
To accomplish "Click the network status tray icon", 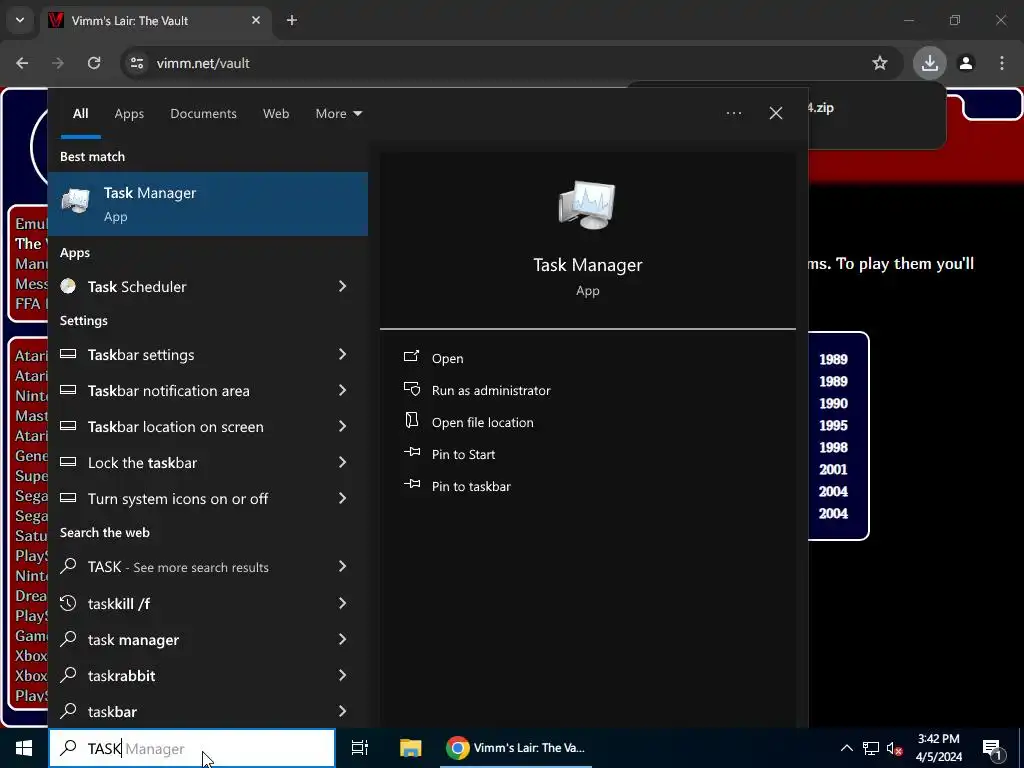I will click(871, 748).
